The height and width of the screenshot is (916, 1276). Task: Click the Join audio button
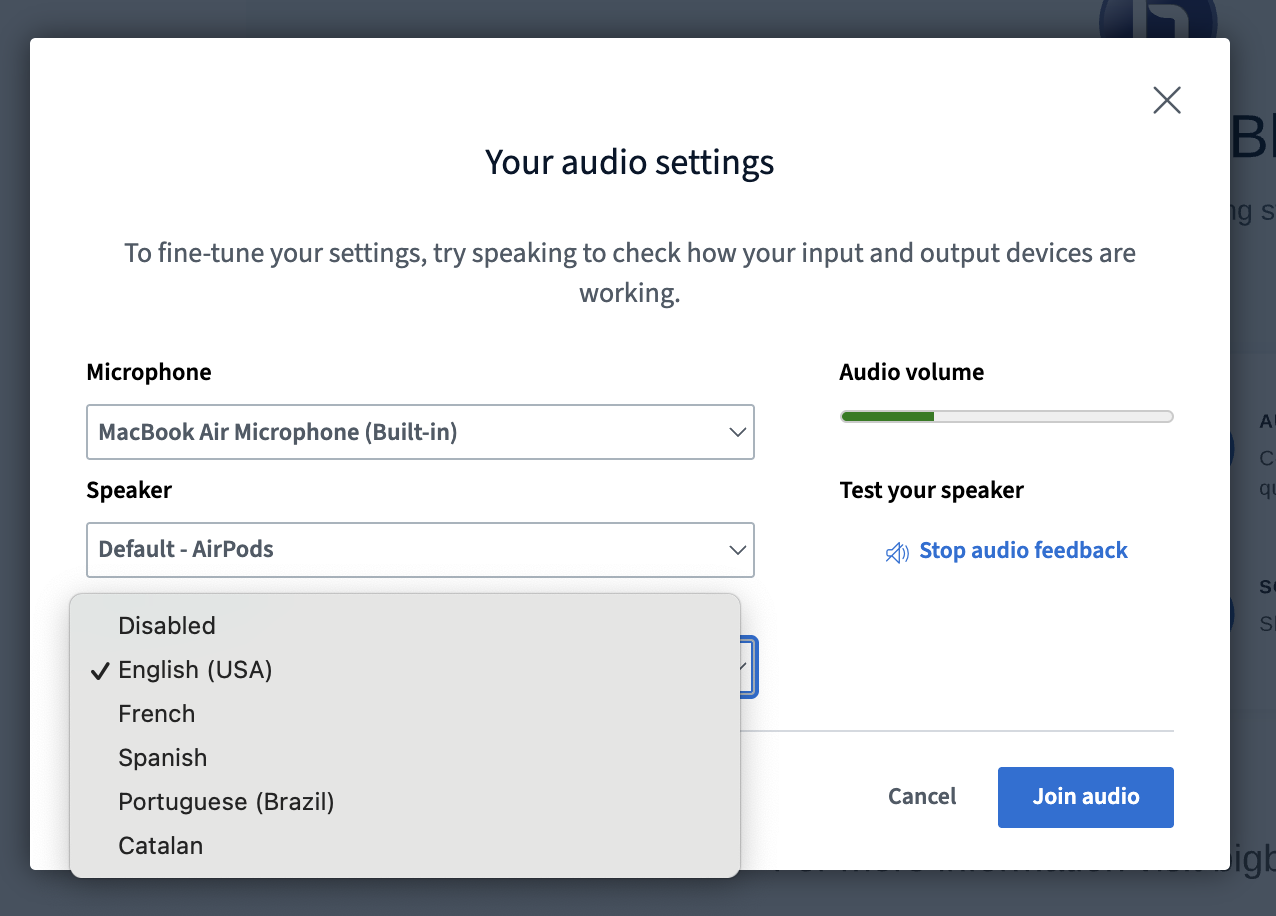click(x=1086, y=797)
